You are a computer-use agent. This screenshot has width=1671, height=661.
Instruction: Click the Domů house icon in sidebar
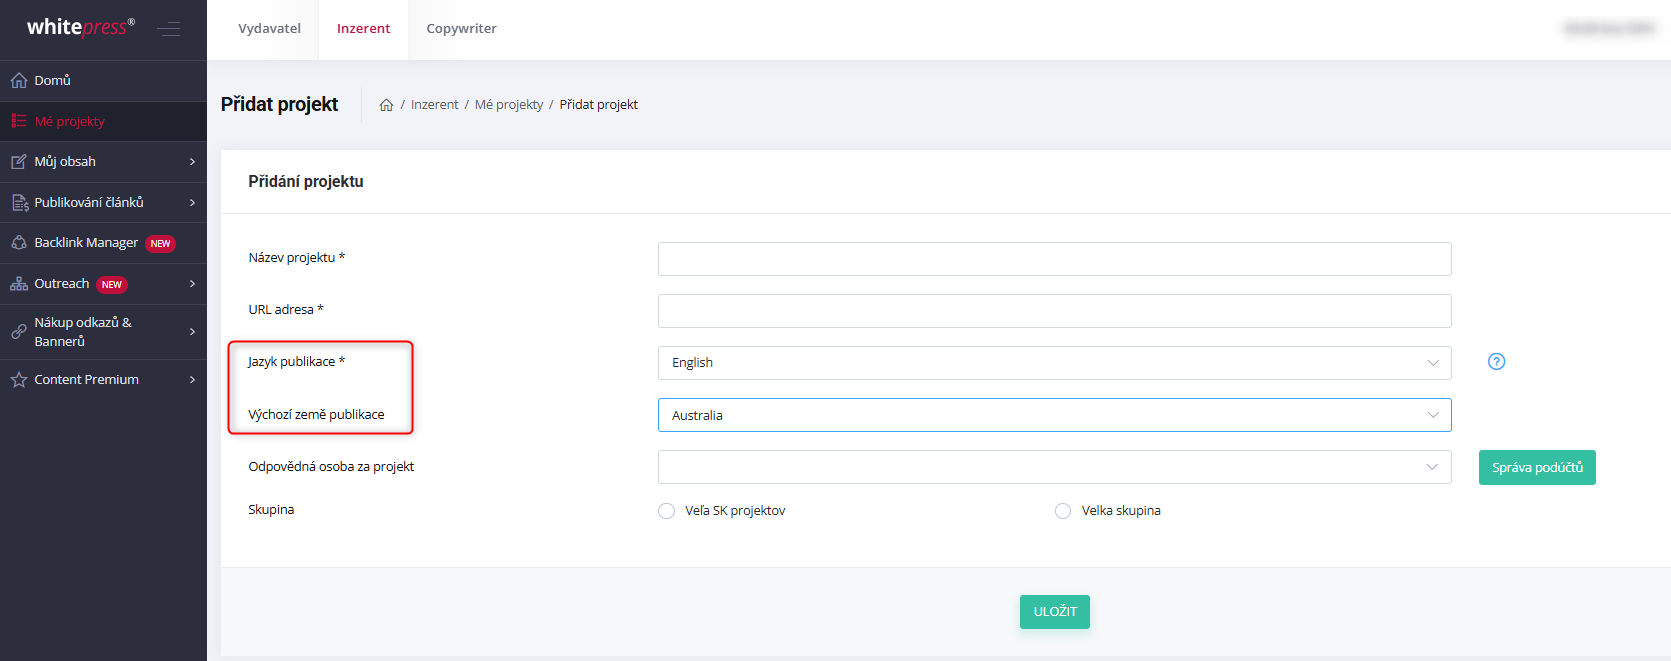pos(18,81)
